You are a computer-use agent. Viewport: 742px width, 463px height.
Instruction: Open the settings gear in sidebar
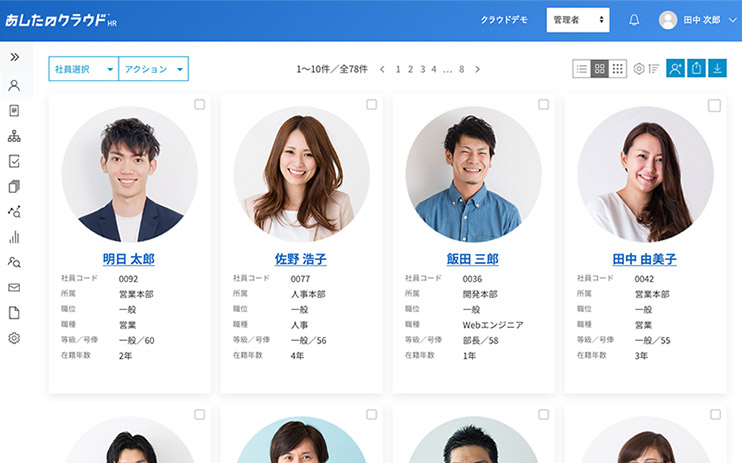[14, 338]
